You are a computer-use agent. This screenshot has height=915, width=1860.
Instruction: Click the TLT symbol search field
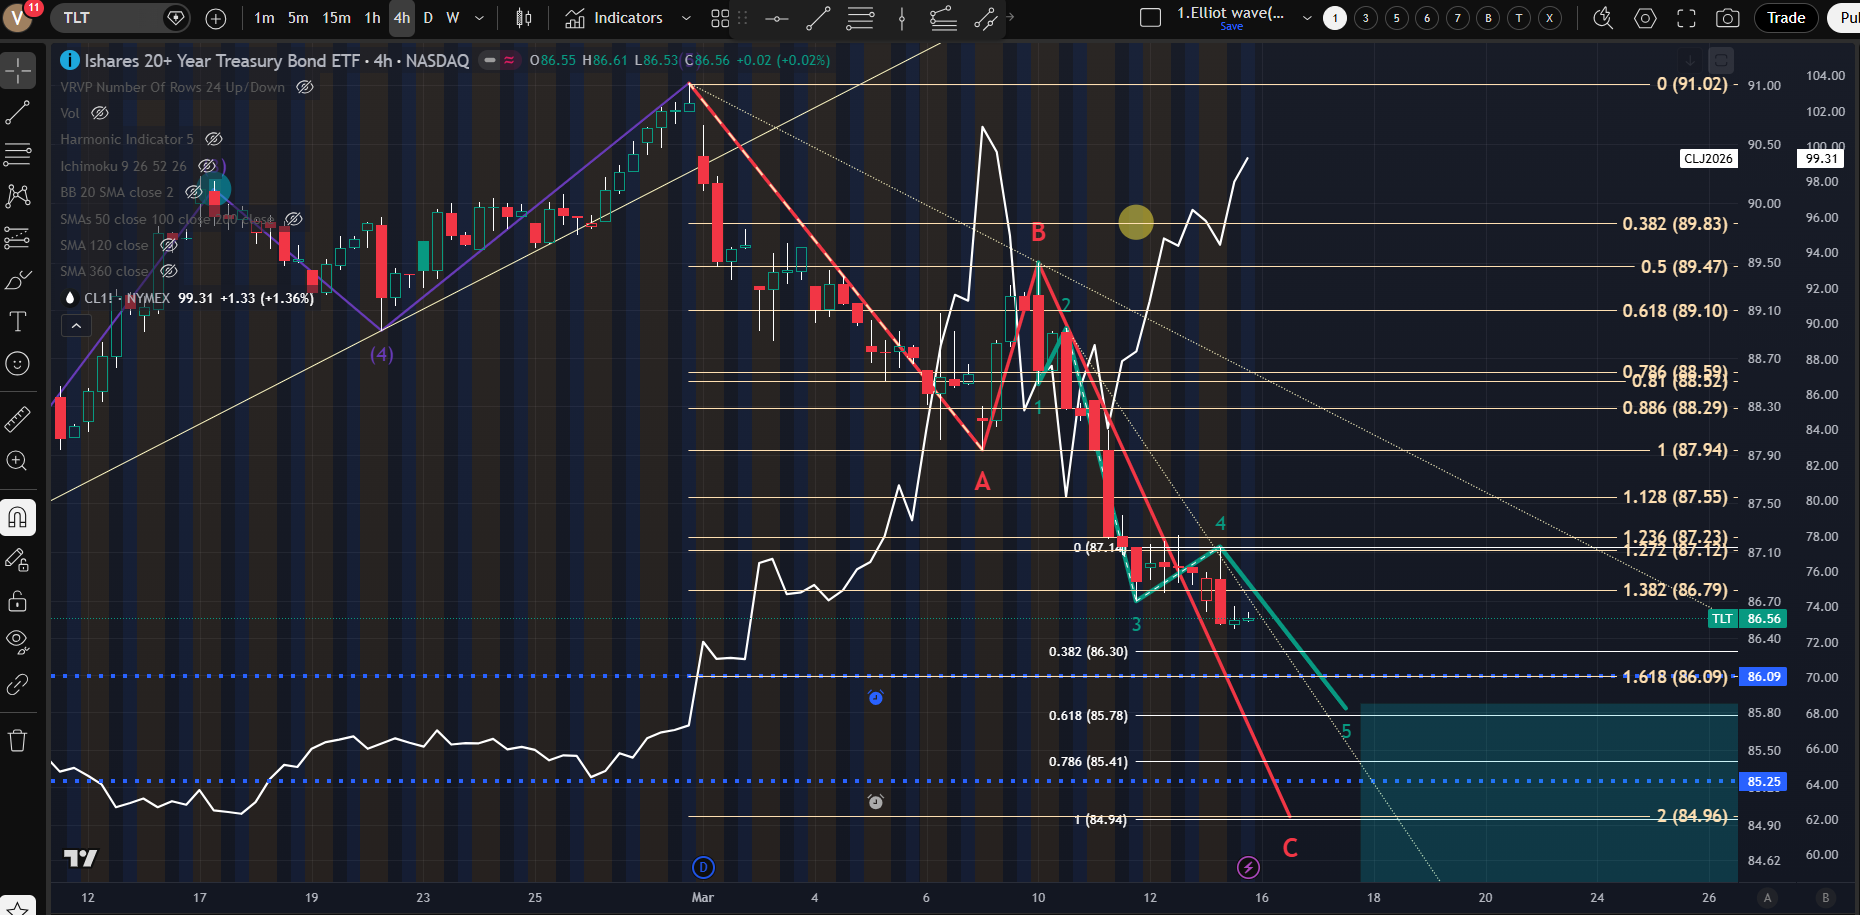coord(108,18)
